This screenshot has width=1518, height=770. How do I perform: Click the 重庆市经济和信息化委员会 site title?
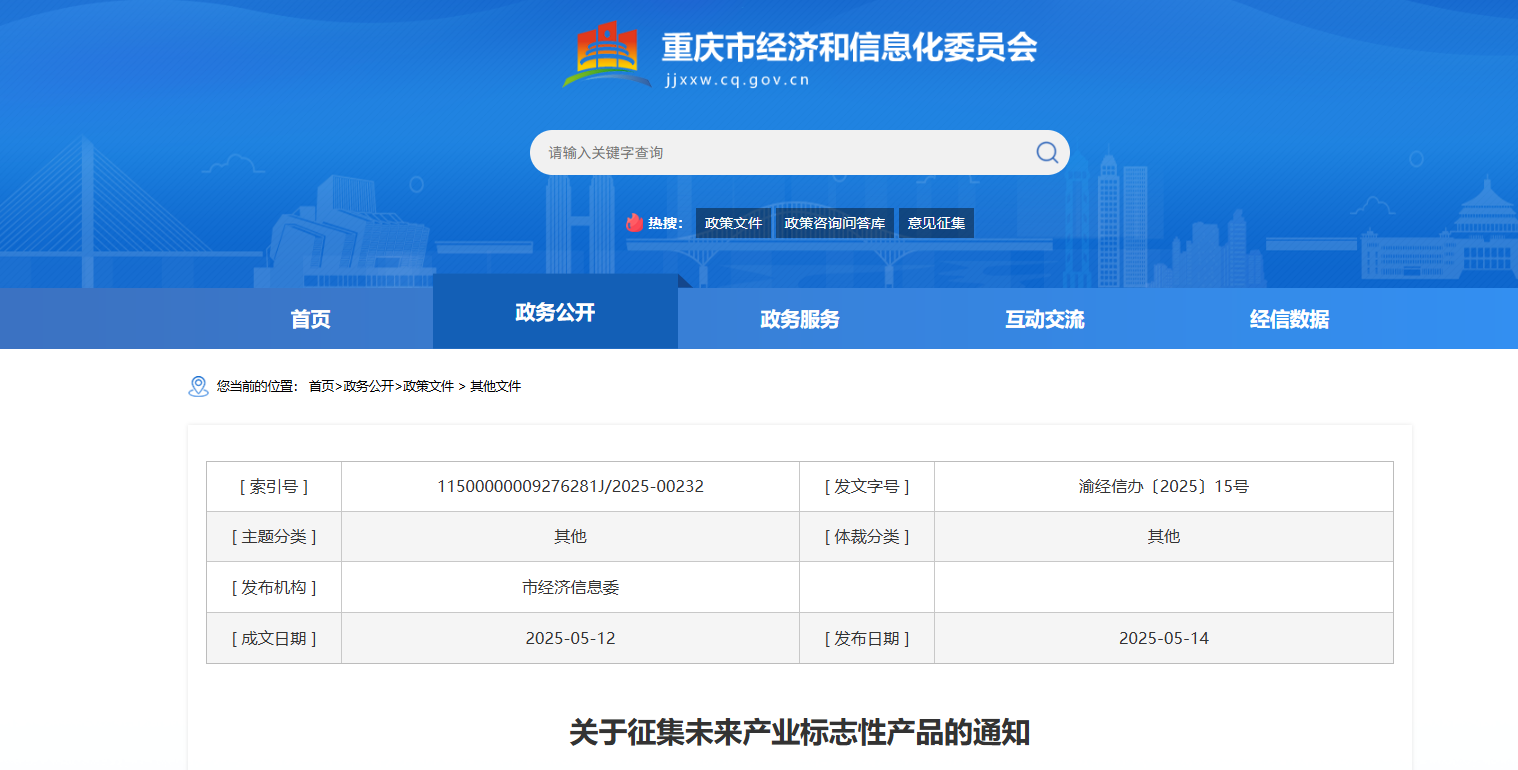pos(849,48)
